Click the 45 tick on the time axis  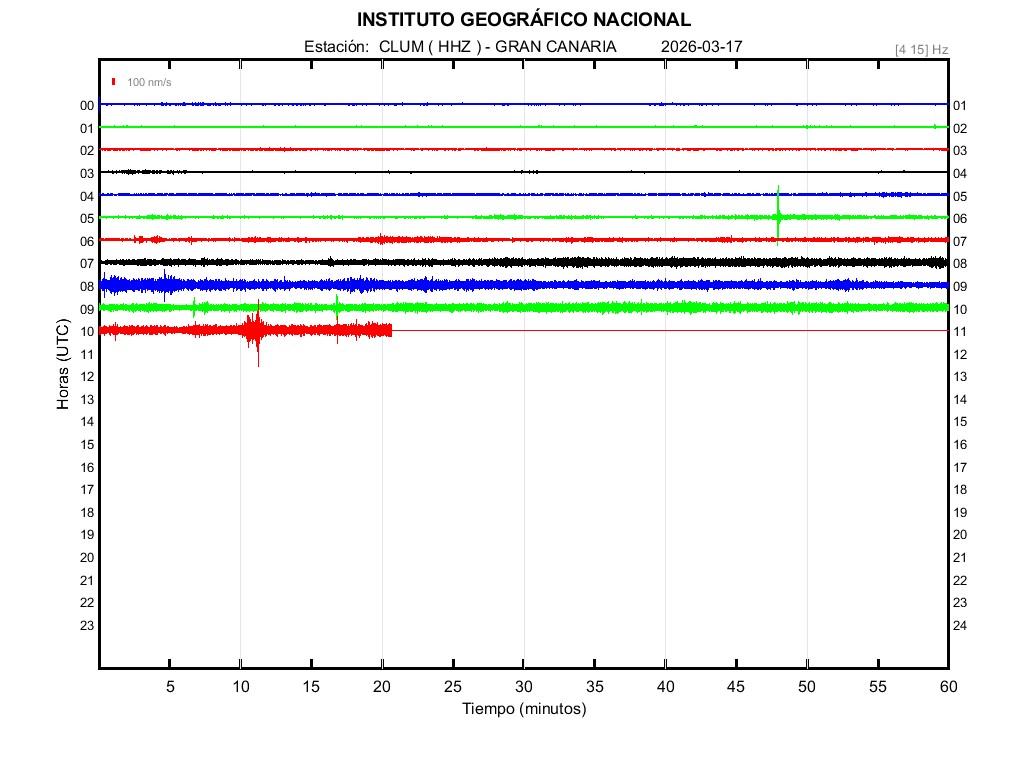[x=736, y=686]
